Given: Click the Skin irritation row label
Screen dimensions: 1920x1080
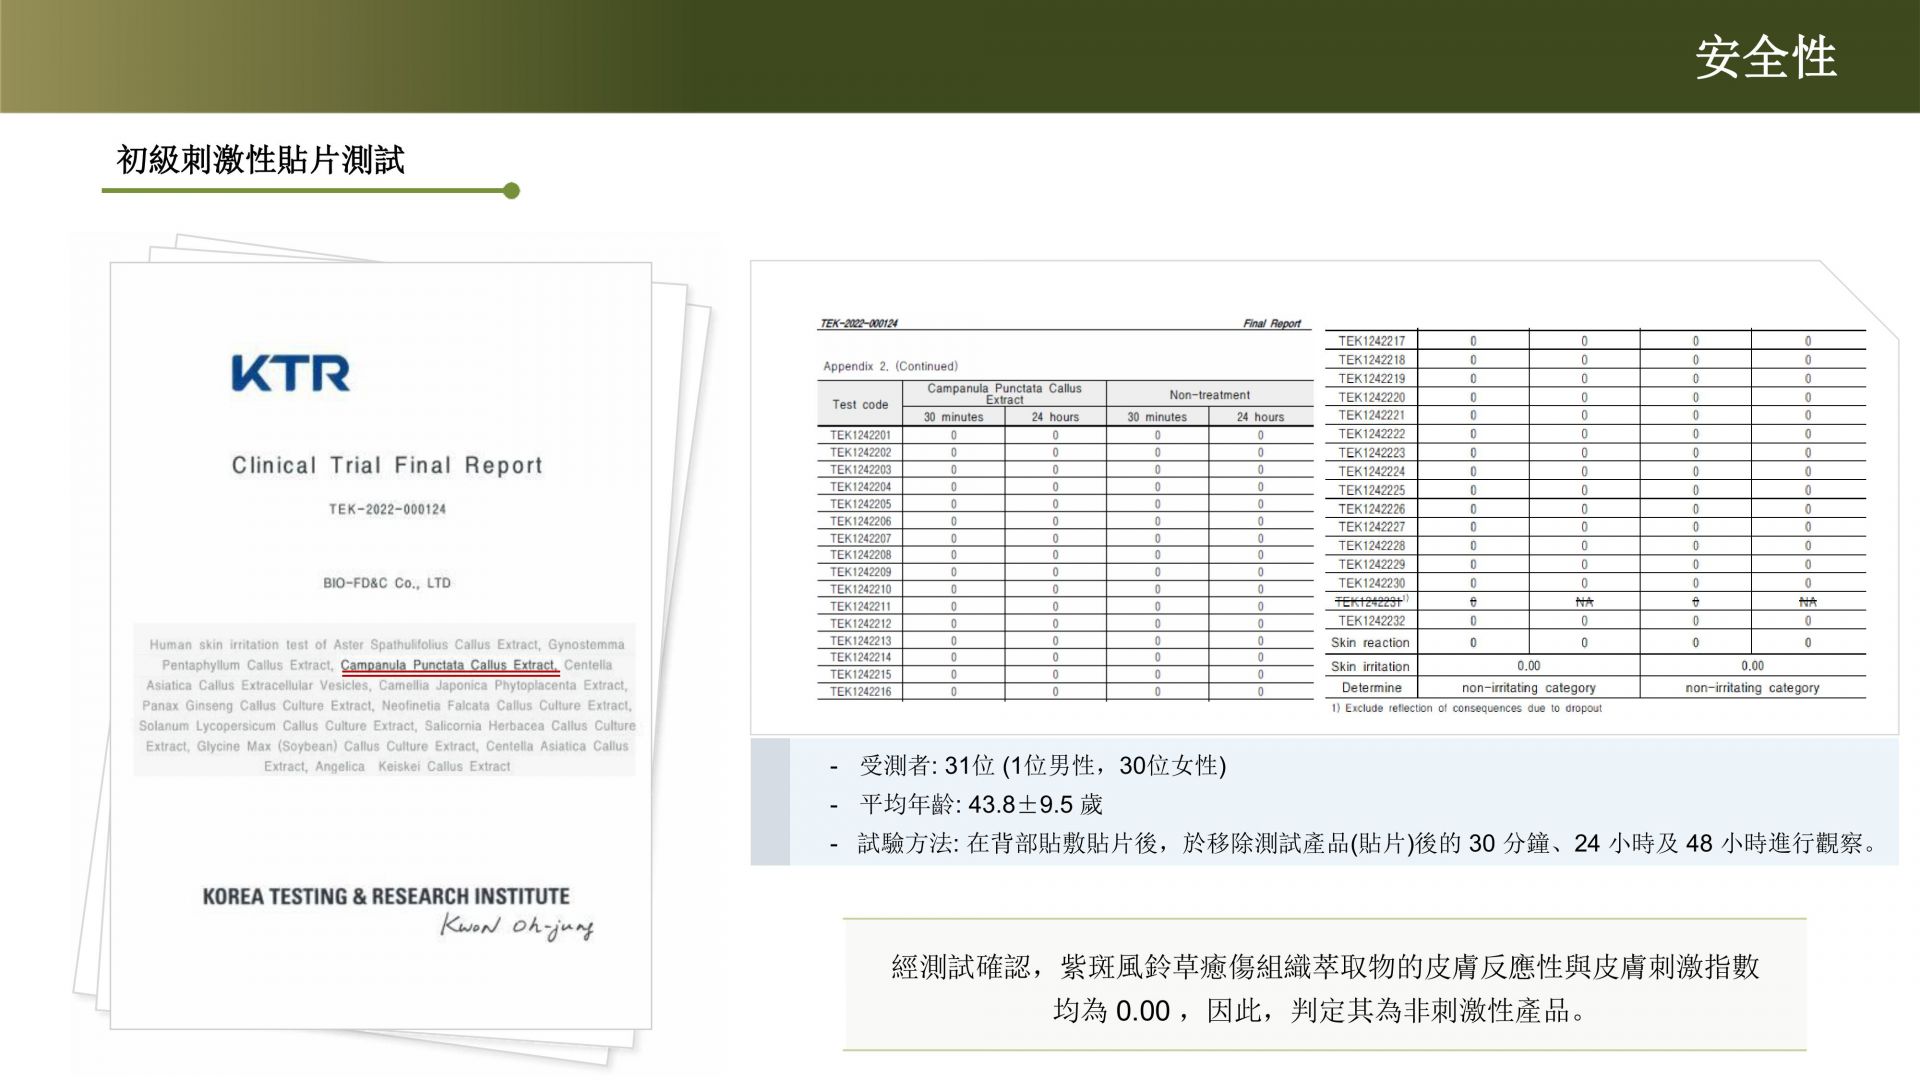Looking at the screenshot, I should [1370, 666].
